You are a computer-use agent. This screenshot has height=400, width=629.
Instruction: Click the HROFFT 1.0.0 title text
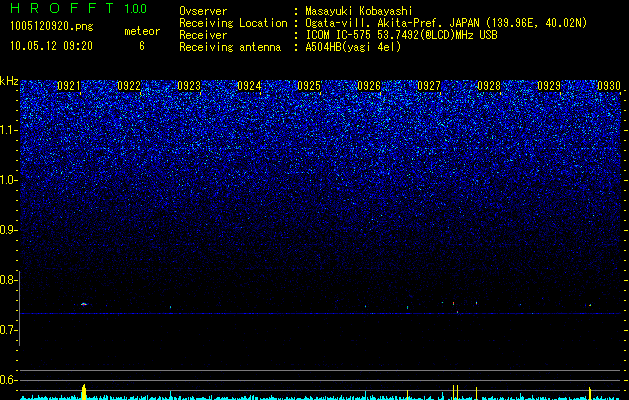[78, 8]
